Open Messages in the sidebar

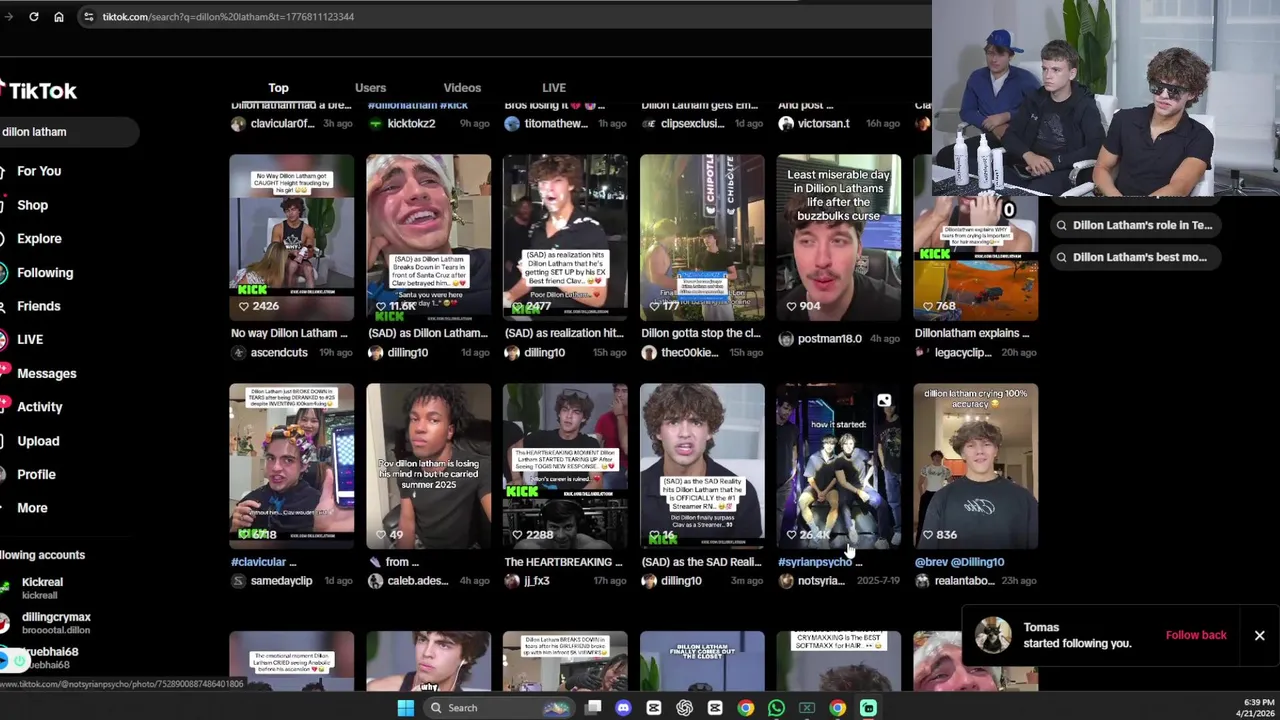coord(46,374)
